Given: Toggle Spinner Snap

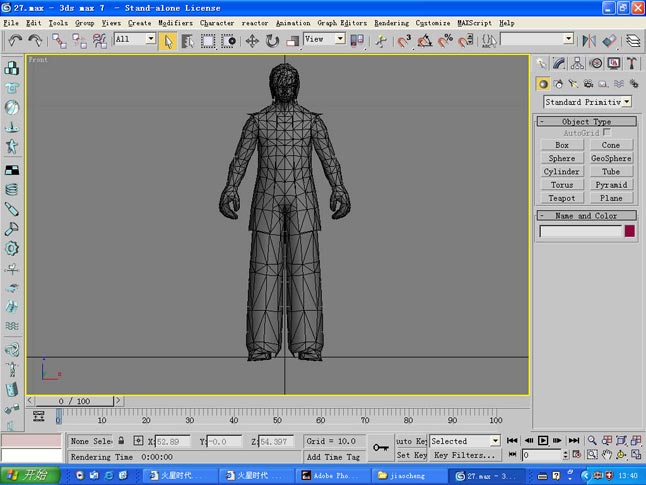Looking at the screenshot, I should click(x=466, y=41).
